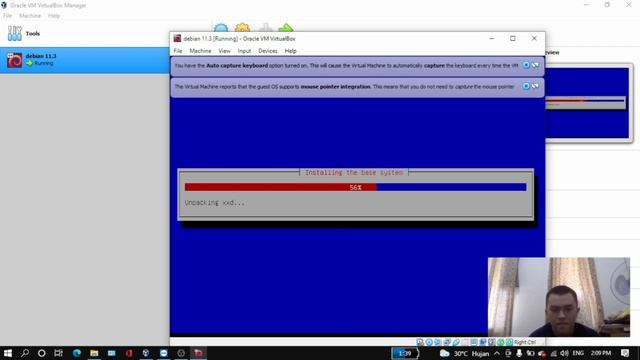The height and width of the screenshot is (360, 640).
Task: Open the network tray icon
Action: (553, 353)
